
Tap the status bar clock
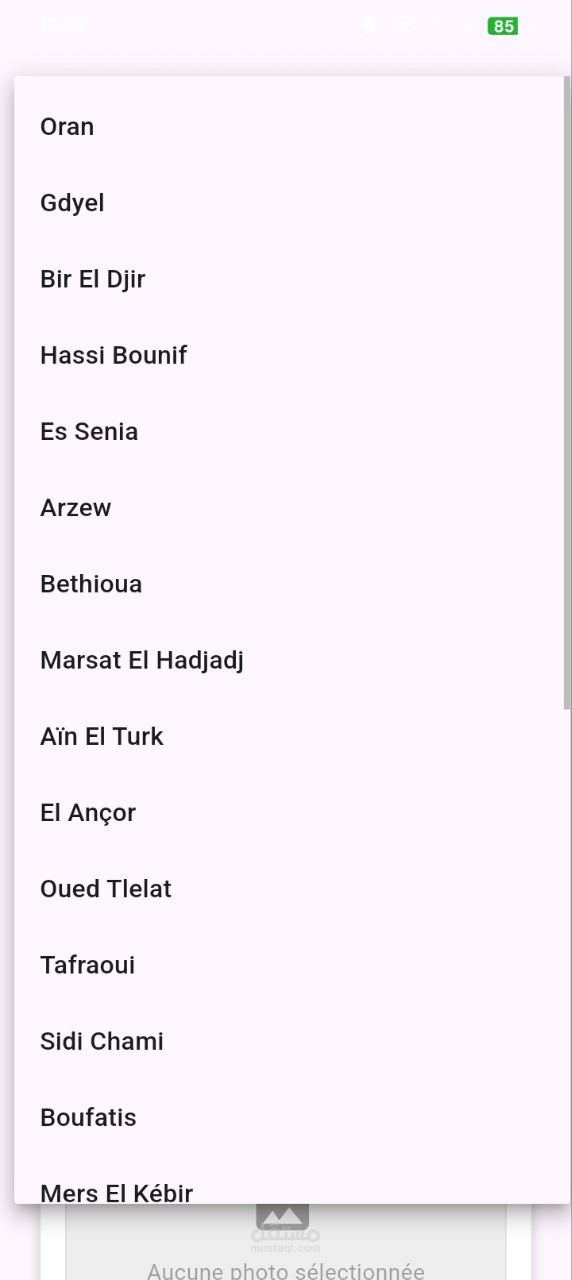[62, 26]
